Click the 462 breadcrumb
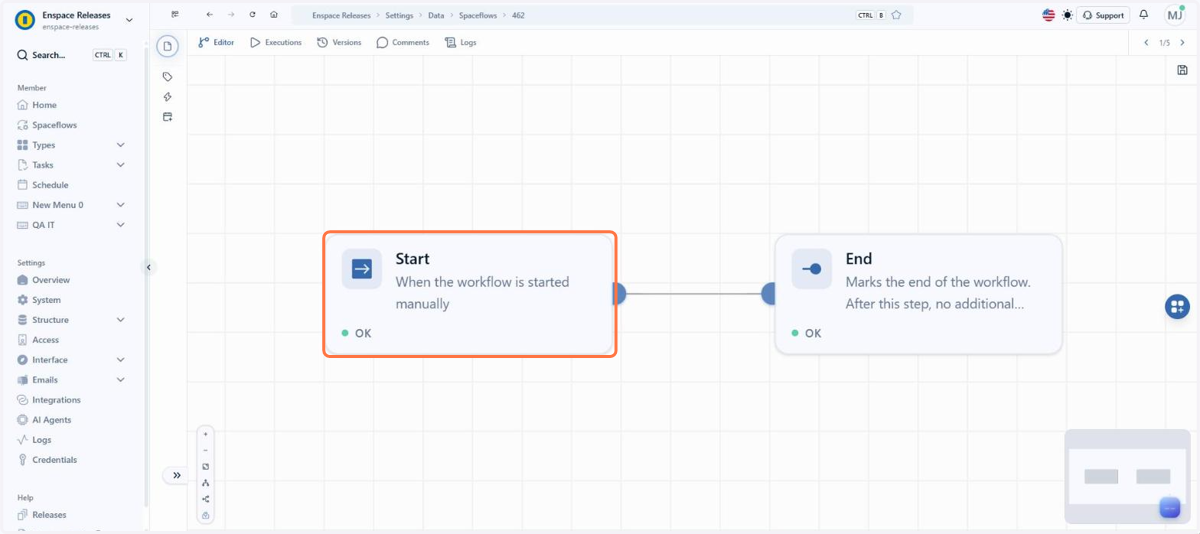The image size is (1200, 534). [518, 16]
